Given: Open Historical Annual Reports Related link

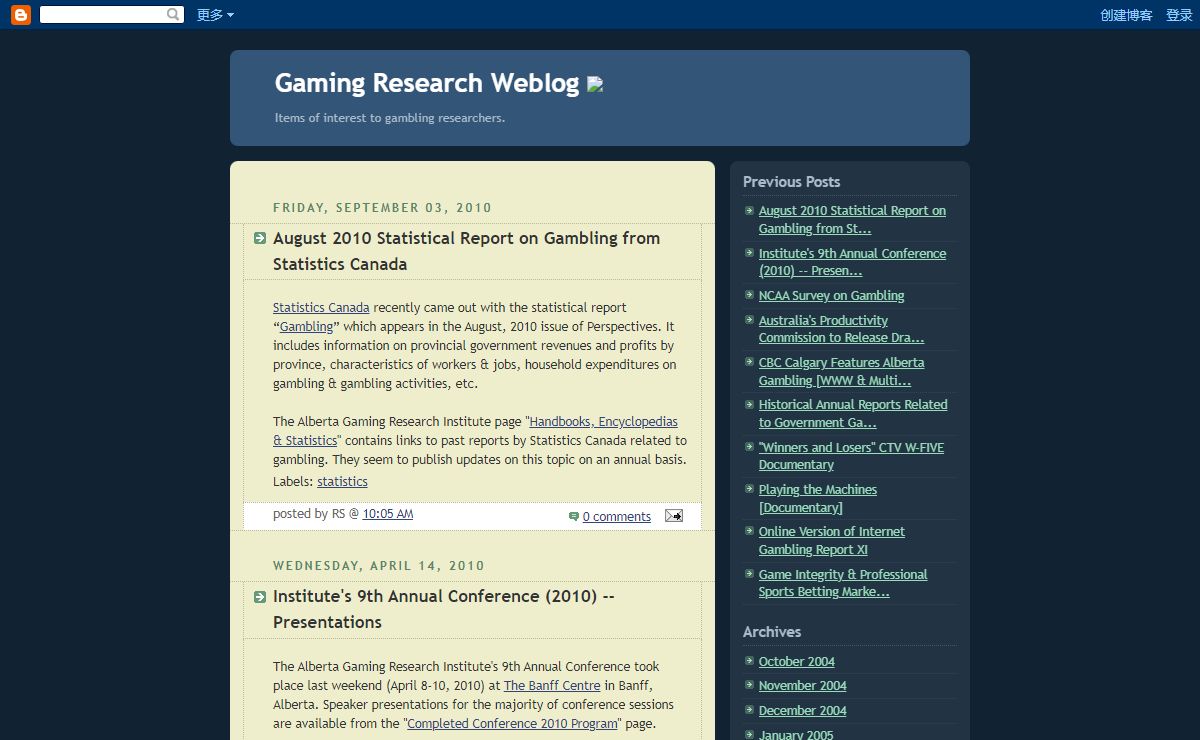Looking at the screenshot, I should [853, 414].
